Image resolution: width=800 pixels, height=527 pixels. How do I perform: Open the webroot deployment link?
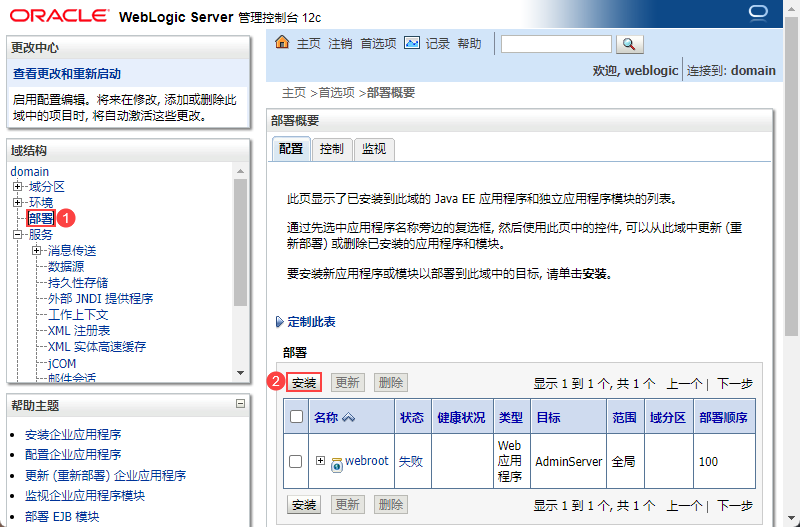[x=367, y=461]
